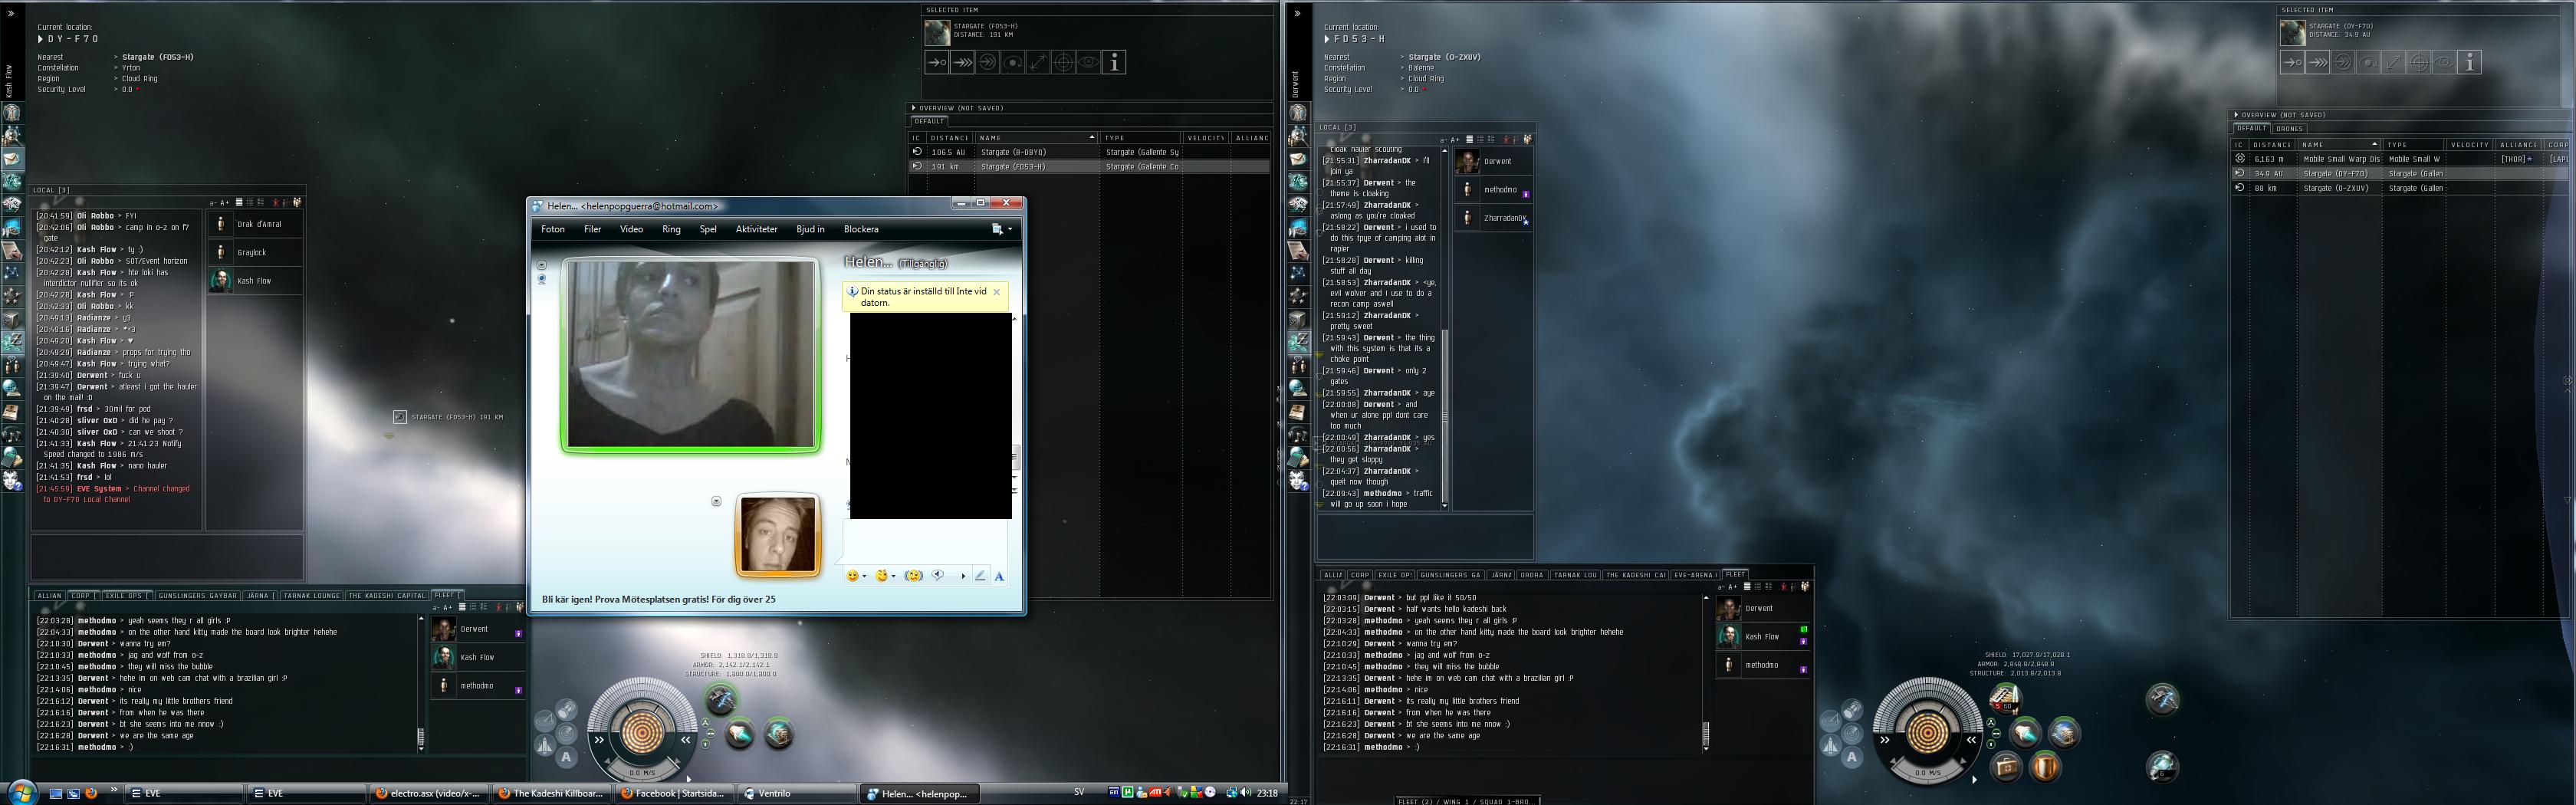Click the Mötesplatsen advertisement link

coord(658,599)
